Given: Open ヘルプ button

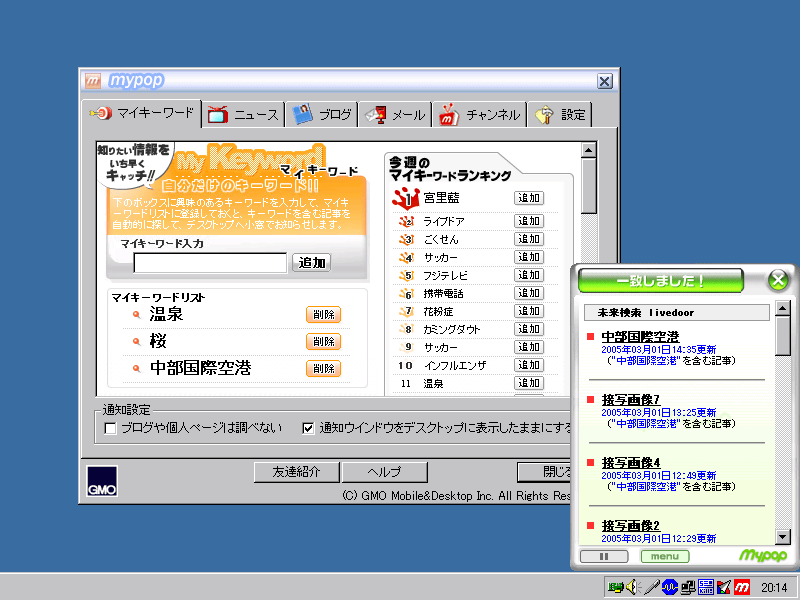Looking at the screenshot, I should pyautogui.click(x=384, y=472).
